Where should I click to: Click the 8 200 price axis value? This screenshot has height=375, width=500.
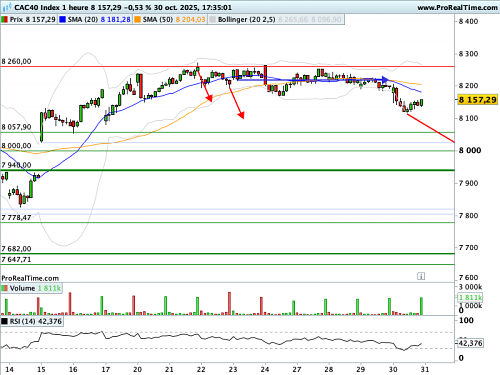click(468, 86)
